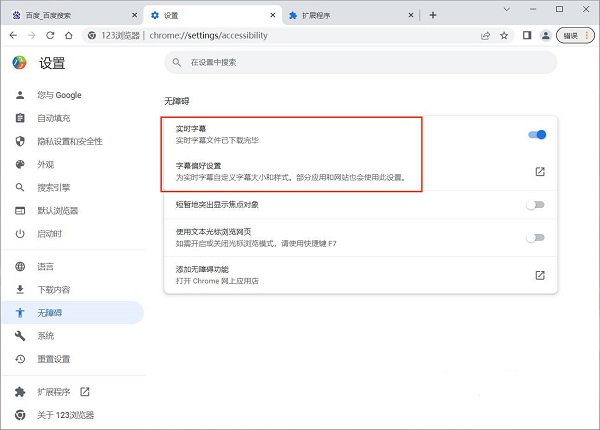The width and height of the screenshot is (600, 430).
Task: Open a new tab with the plus button
Action: point(433,15)
